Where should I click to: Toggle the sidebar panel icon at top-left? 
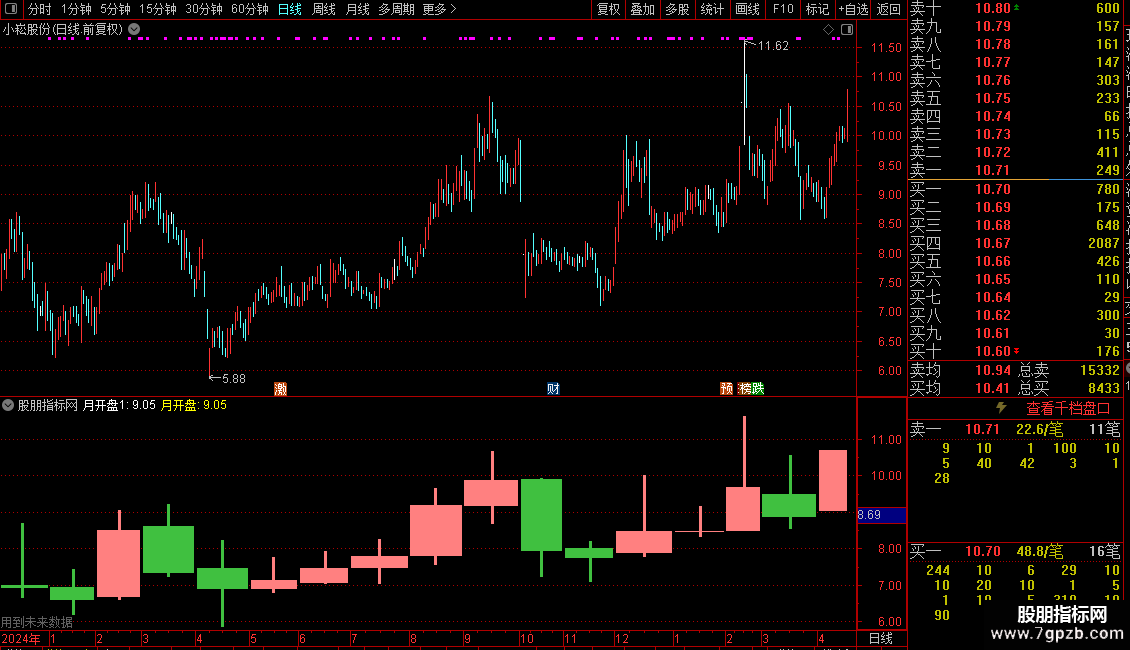pos(11,9)
